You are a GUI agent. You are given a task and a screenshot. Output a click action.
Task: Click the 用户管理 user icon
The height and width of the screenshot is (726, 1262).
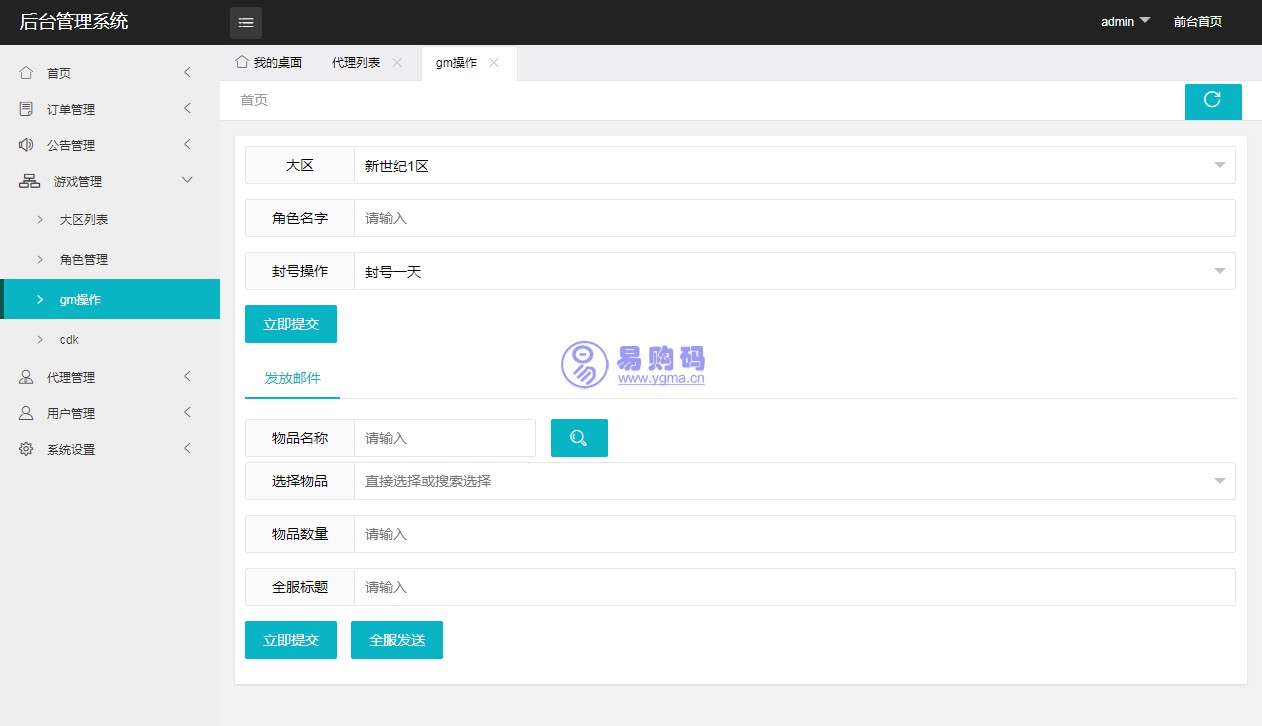26,413
